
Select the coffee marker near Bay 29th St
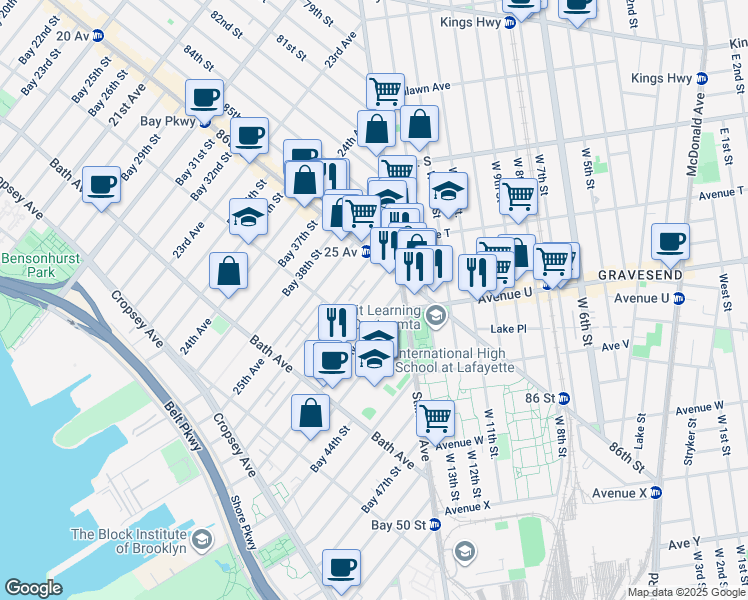coord(101,185)
